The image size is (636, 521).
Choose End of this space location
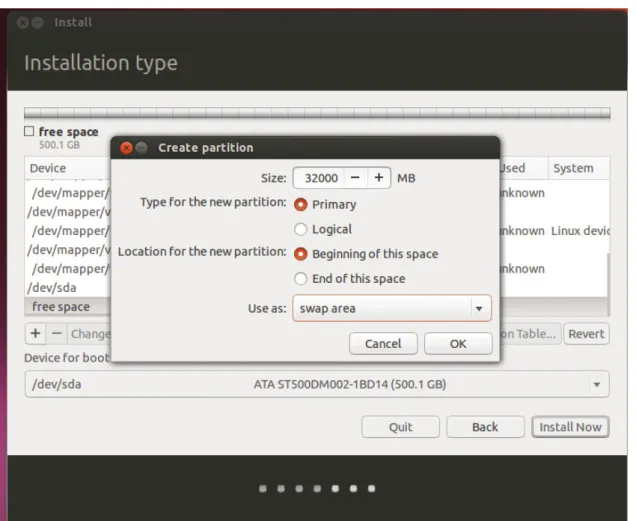[x=301, y=279]
